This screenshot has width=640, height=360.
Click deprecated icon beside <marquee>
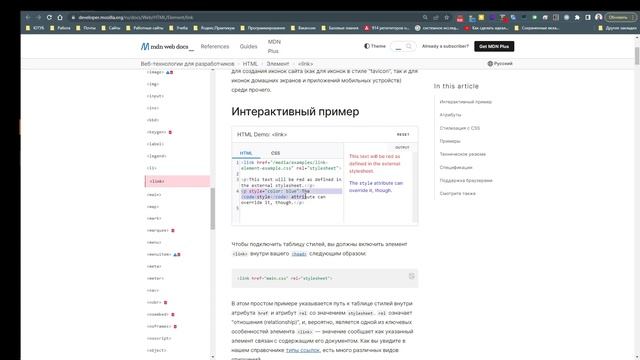click(x=173, y=231)
